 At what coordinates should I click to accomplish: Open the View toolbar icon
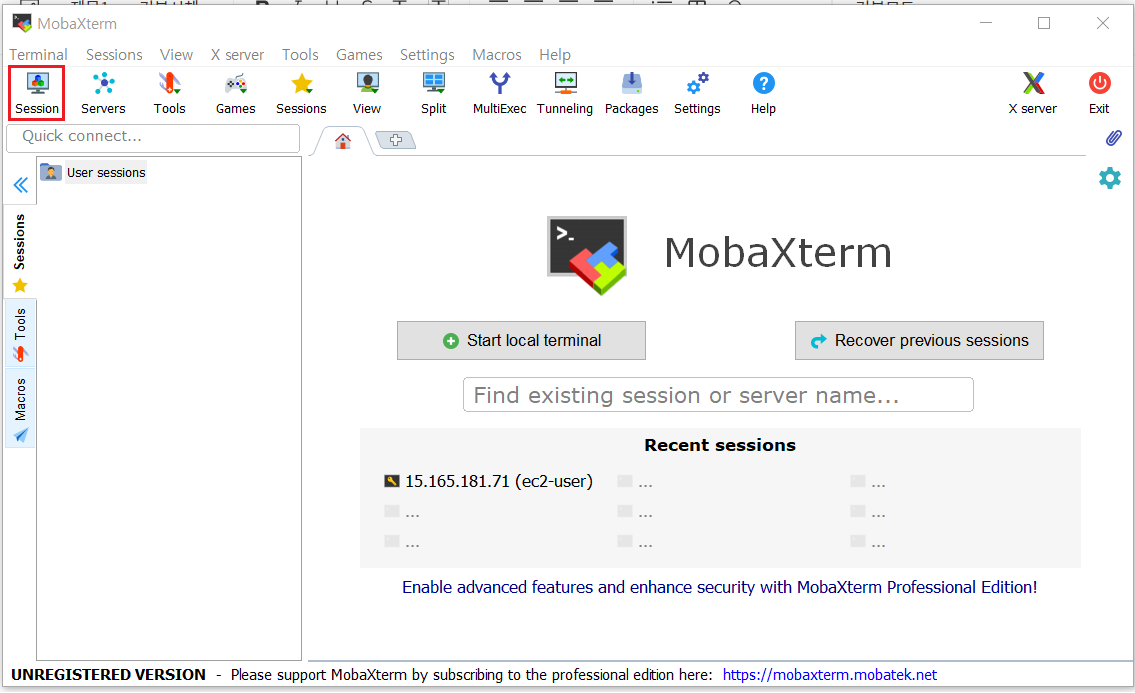(367, 93)
